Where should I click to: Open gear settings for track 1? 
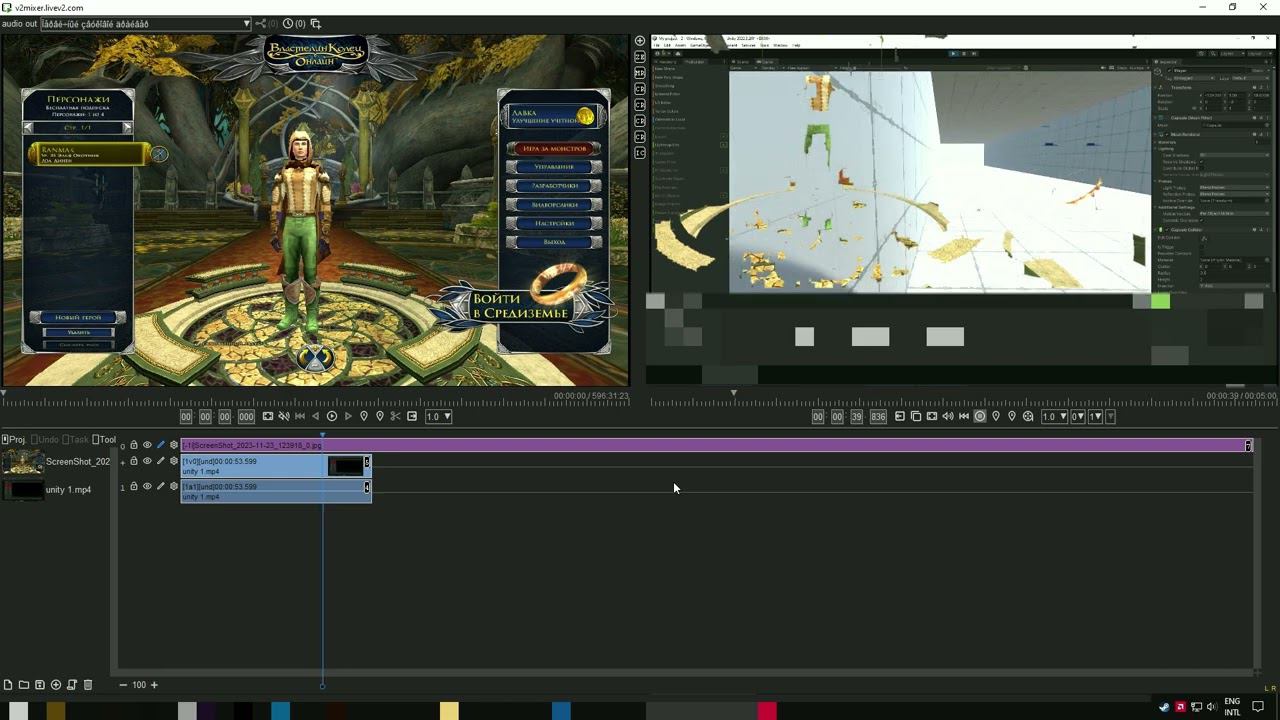[x=174, y=487]
